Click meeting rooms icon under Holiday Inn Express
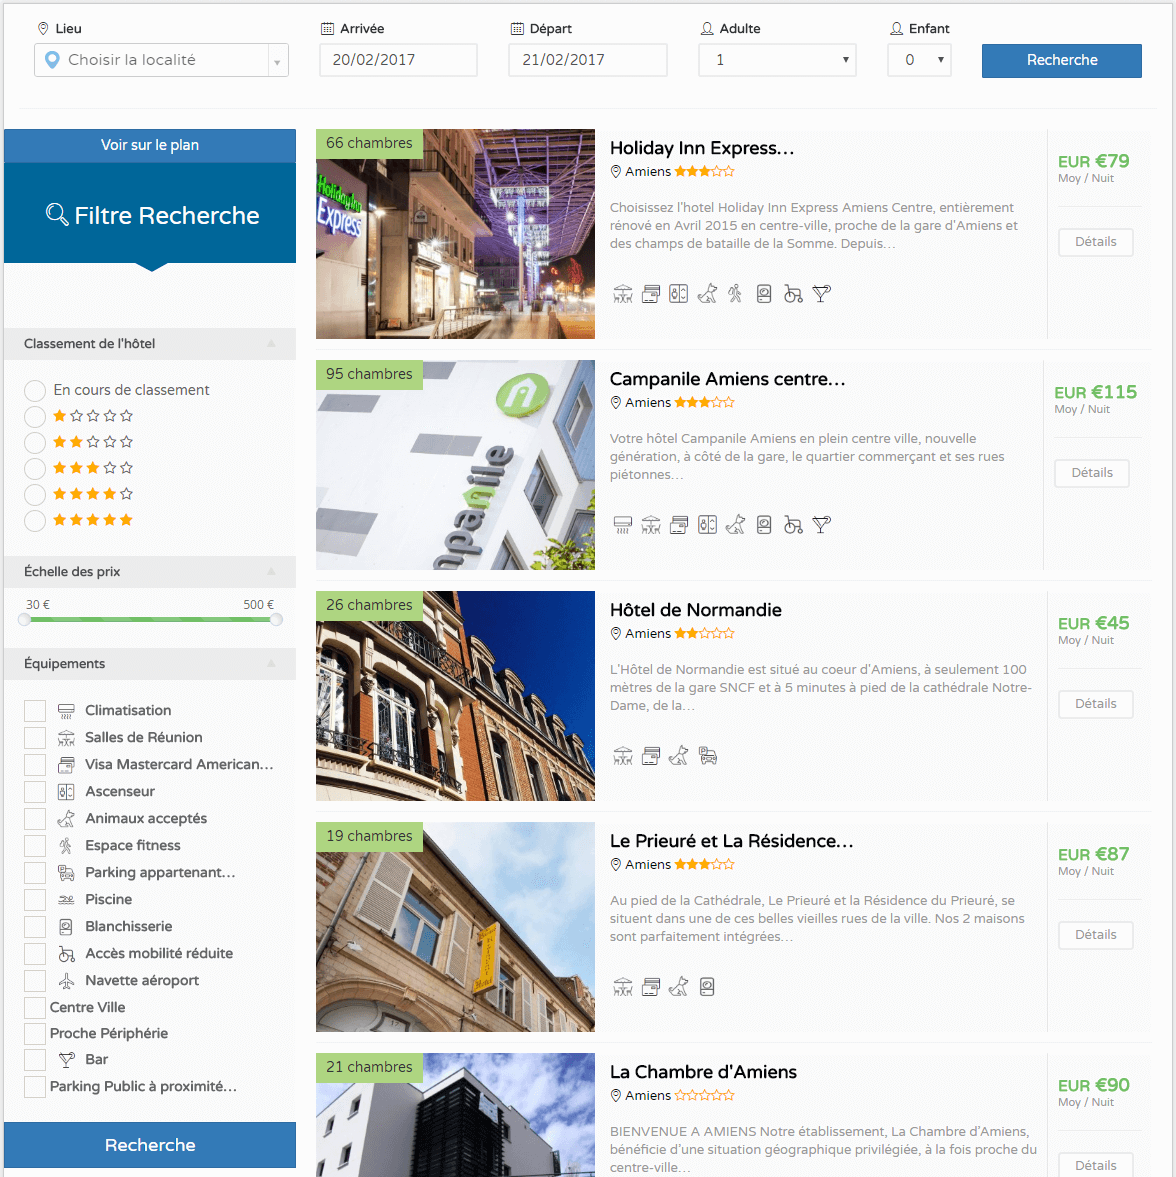The image size is (1176, 1177). point(622,294)
